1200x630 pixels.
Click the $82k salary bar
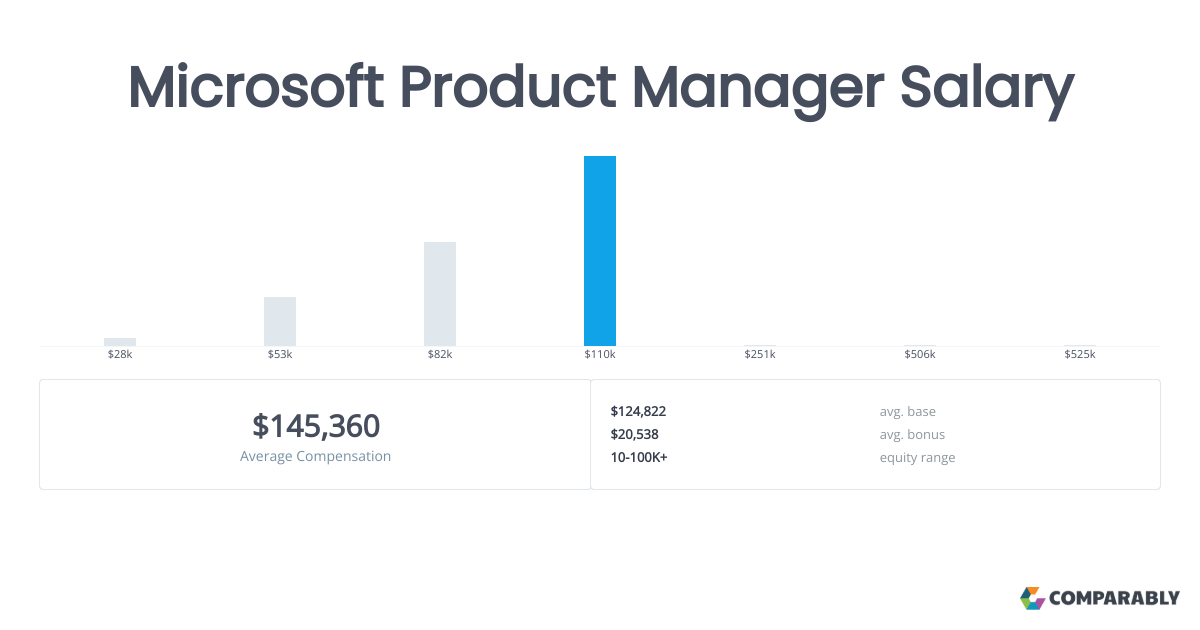pyautogui.click(x=440, y=294)
